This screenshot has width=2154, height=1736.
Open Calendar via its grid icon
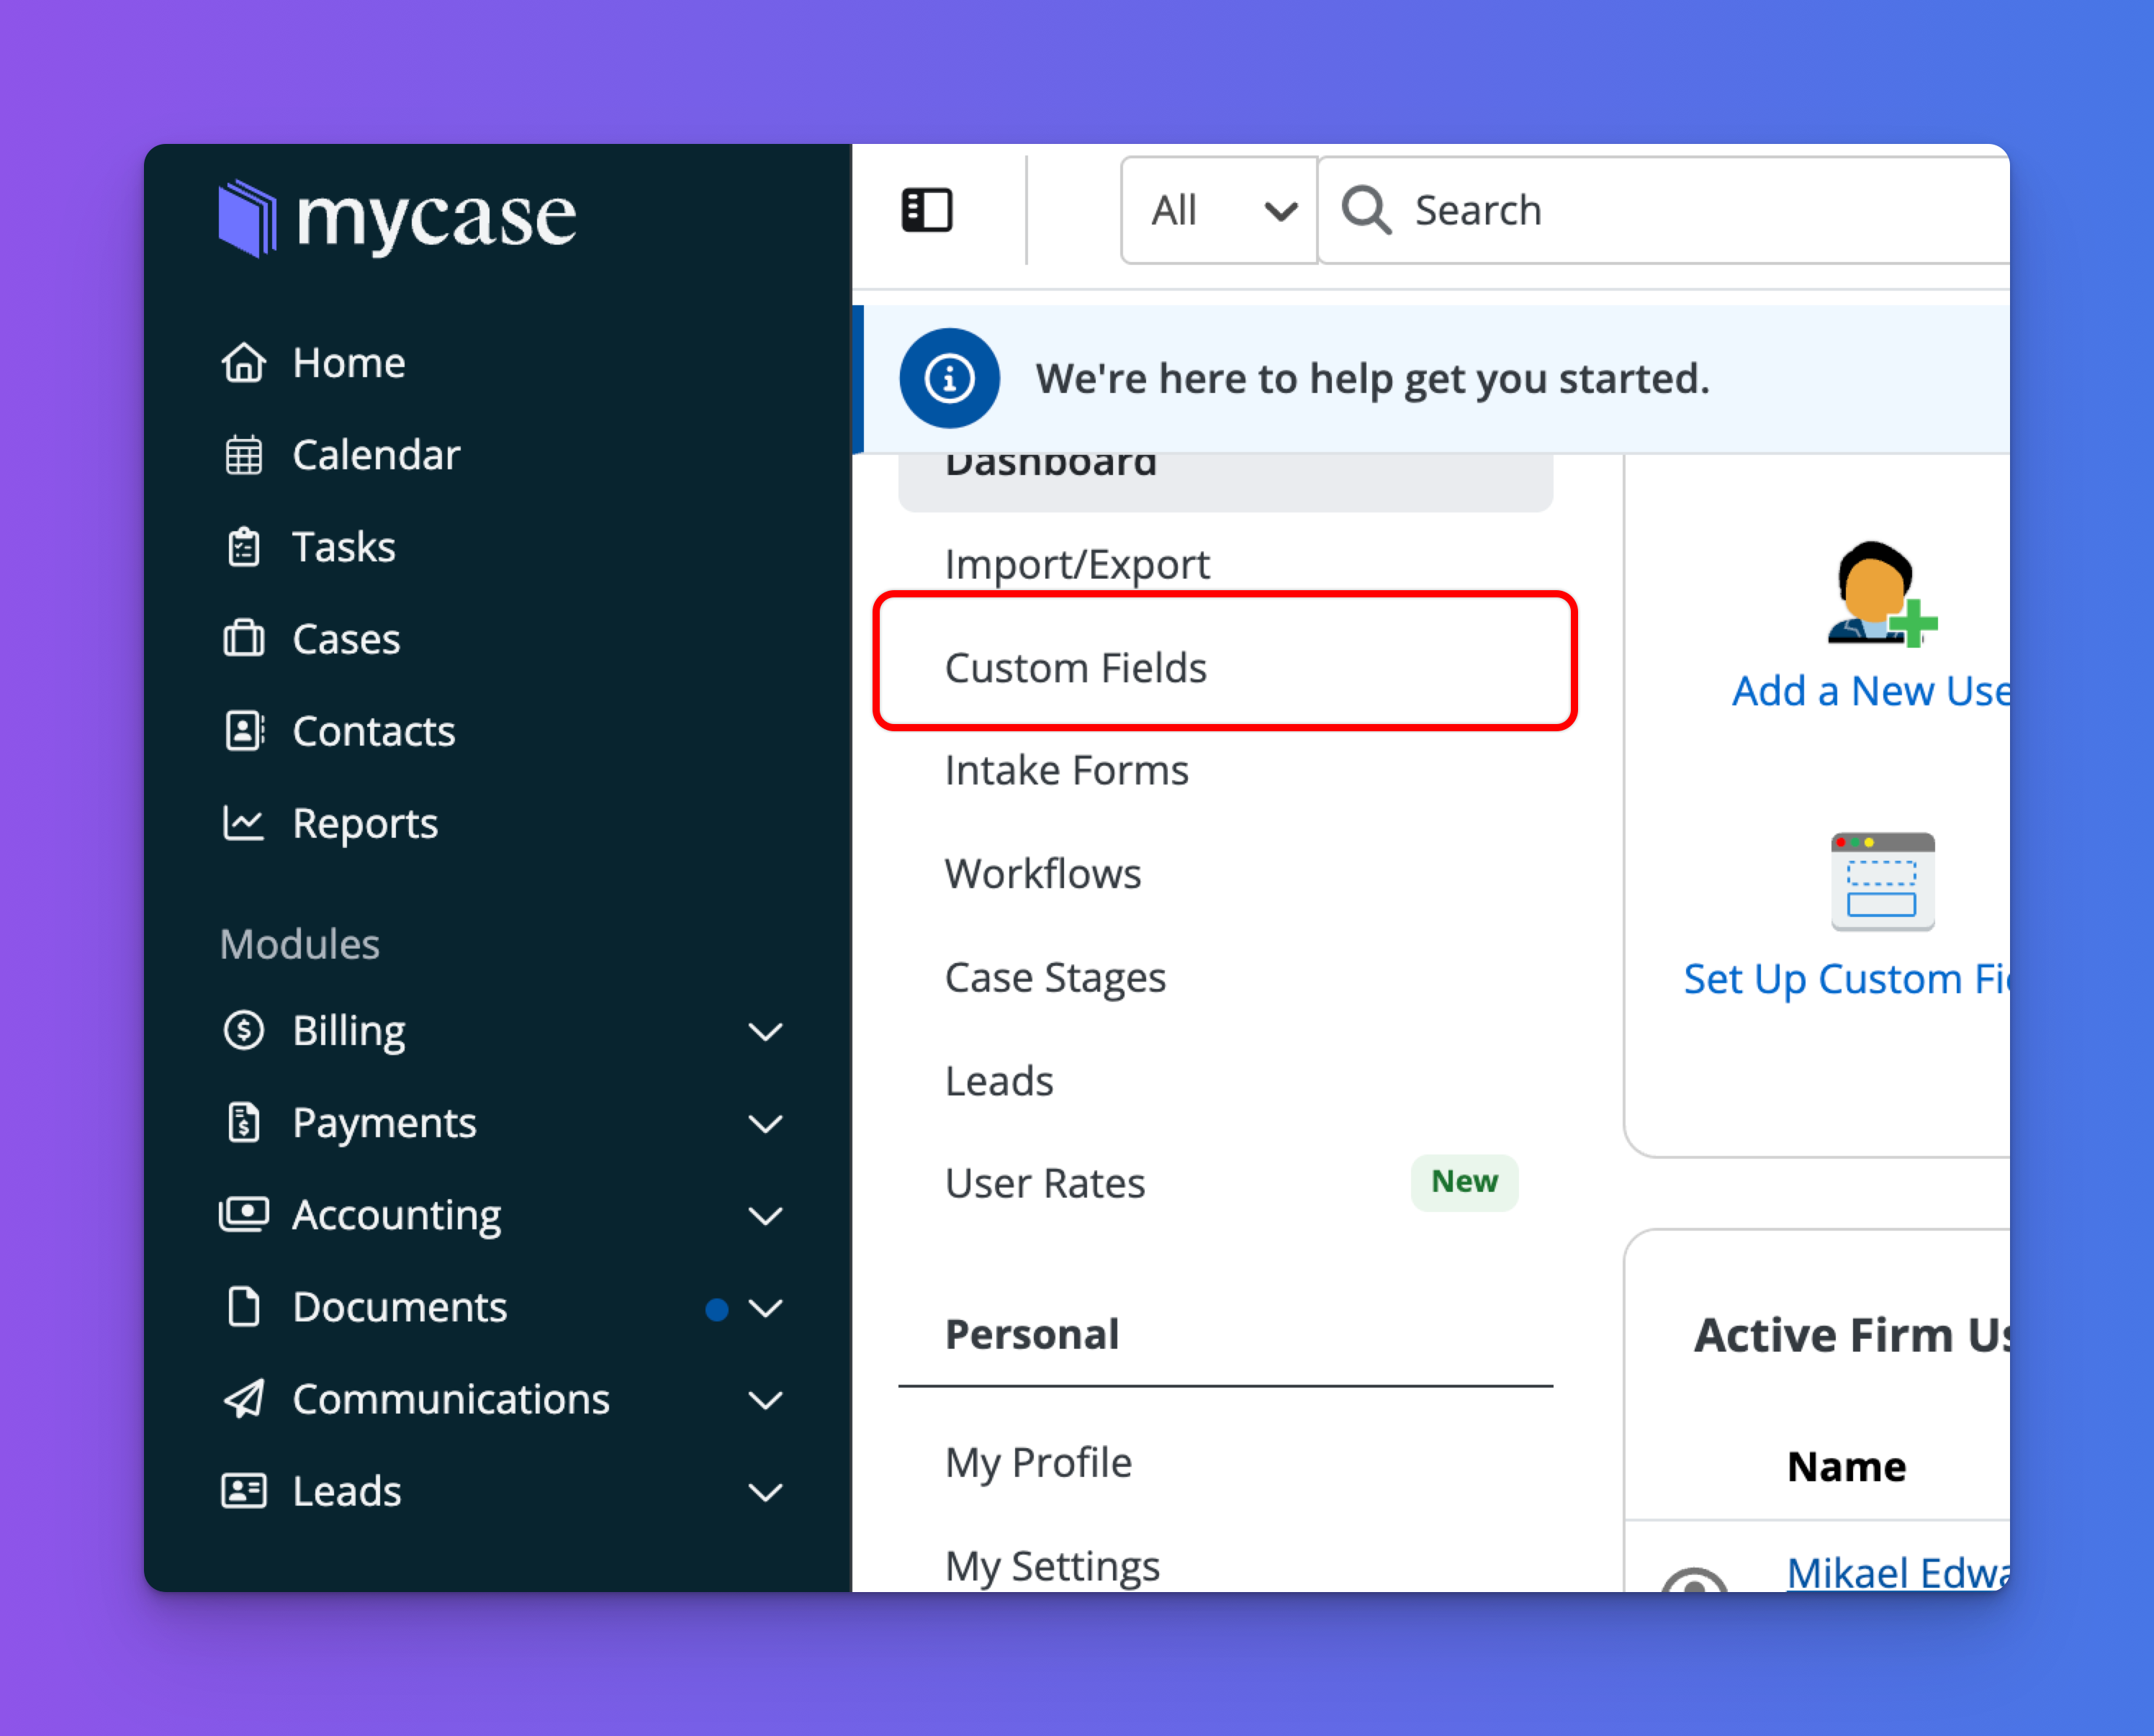pyautogui.click(x=243, y=455)
